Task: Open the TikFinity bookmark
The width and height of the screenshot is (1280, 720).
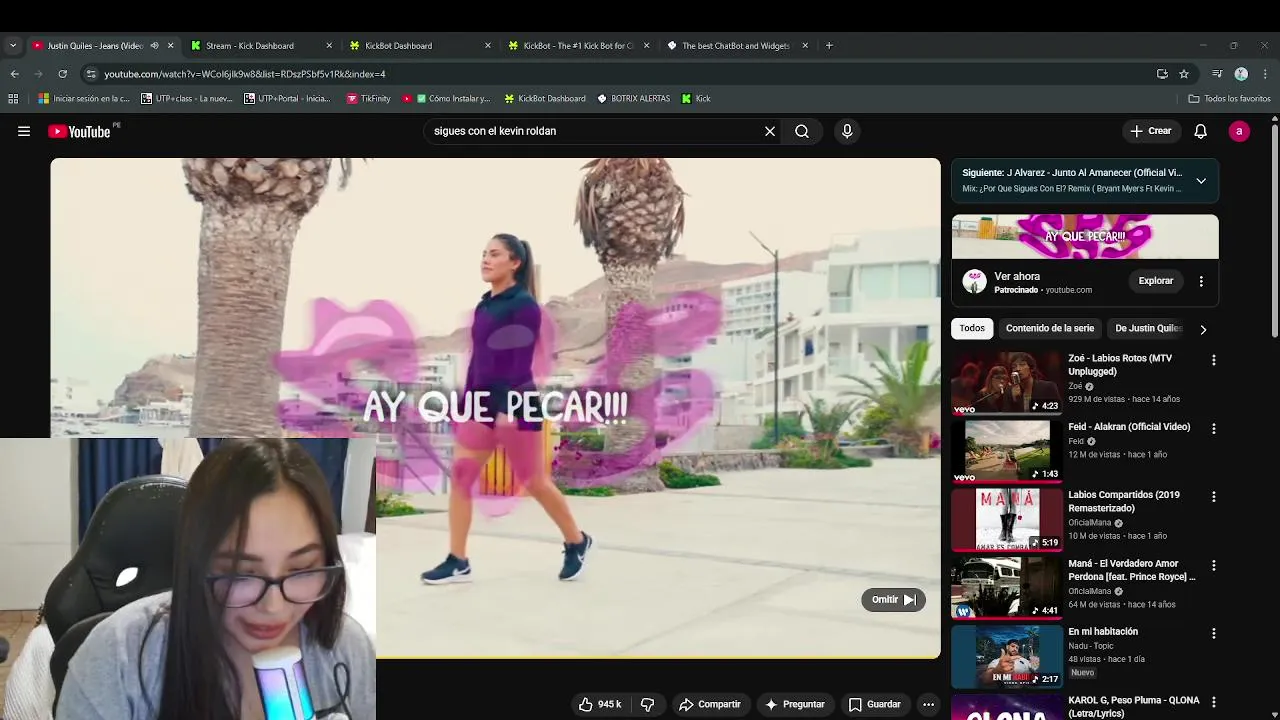Action: [x=368, y=98]
